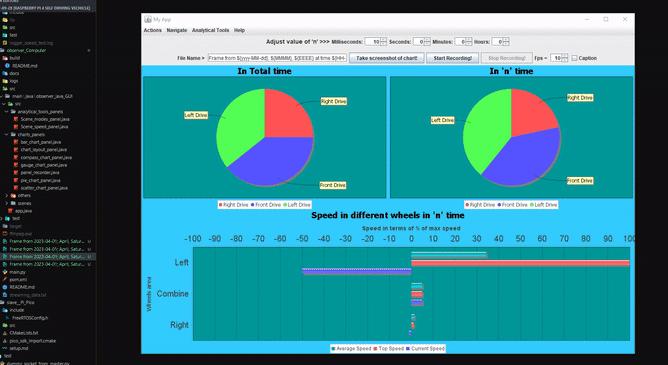Enable the Caption checkbox
The width and height of the screenshot is (668, 365).
574,58
